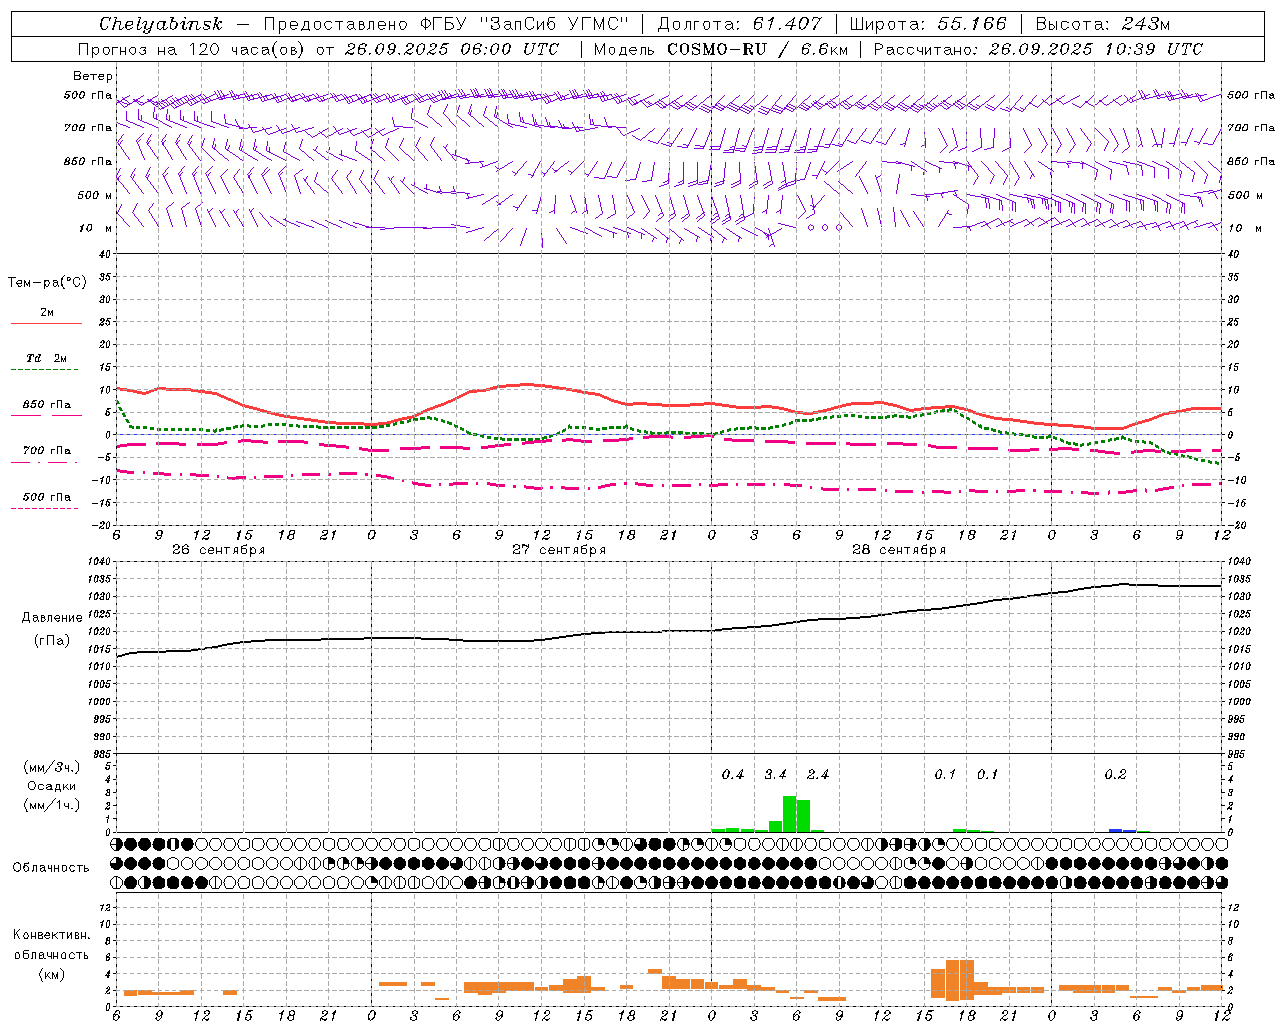Screen dimensions: 1280x1024
Task: Select the 'Долгота: 61.407' header field
Action: click(x=739, y=24)
